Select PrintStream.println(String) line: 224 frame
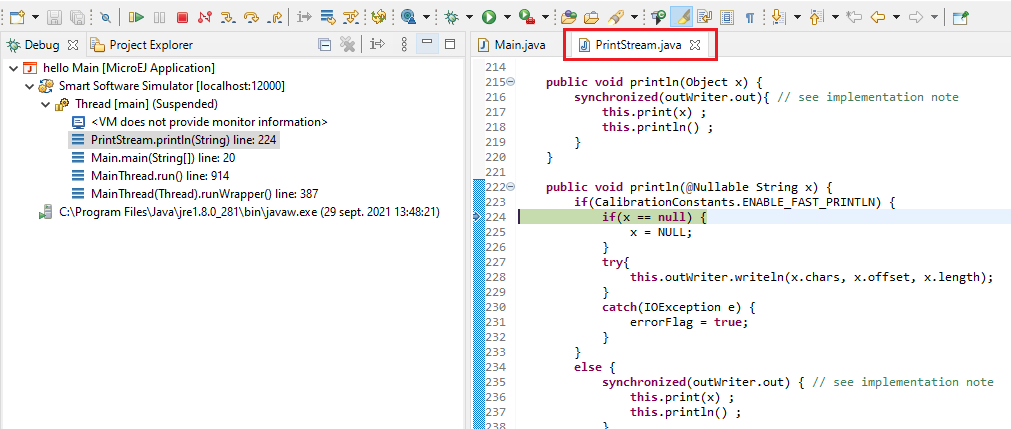Viewport: 1011px width, 429px height. [175, 139]
